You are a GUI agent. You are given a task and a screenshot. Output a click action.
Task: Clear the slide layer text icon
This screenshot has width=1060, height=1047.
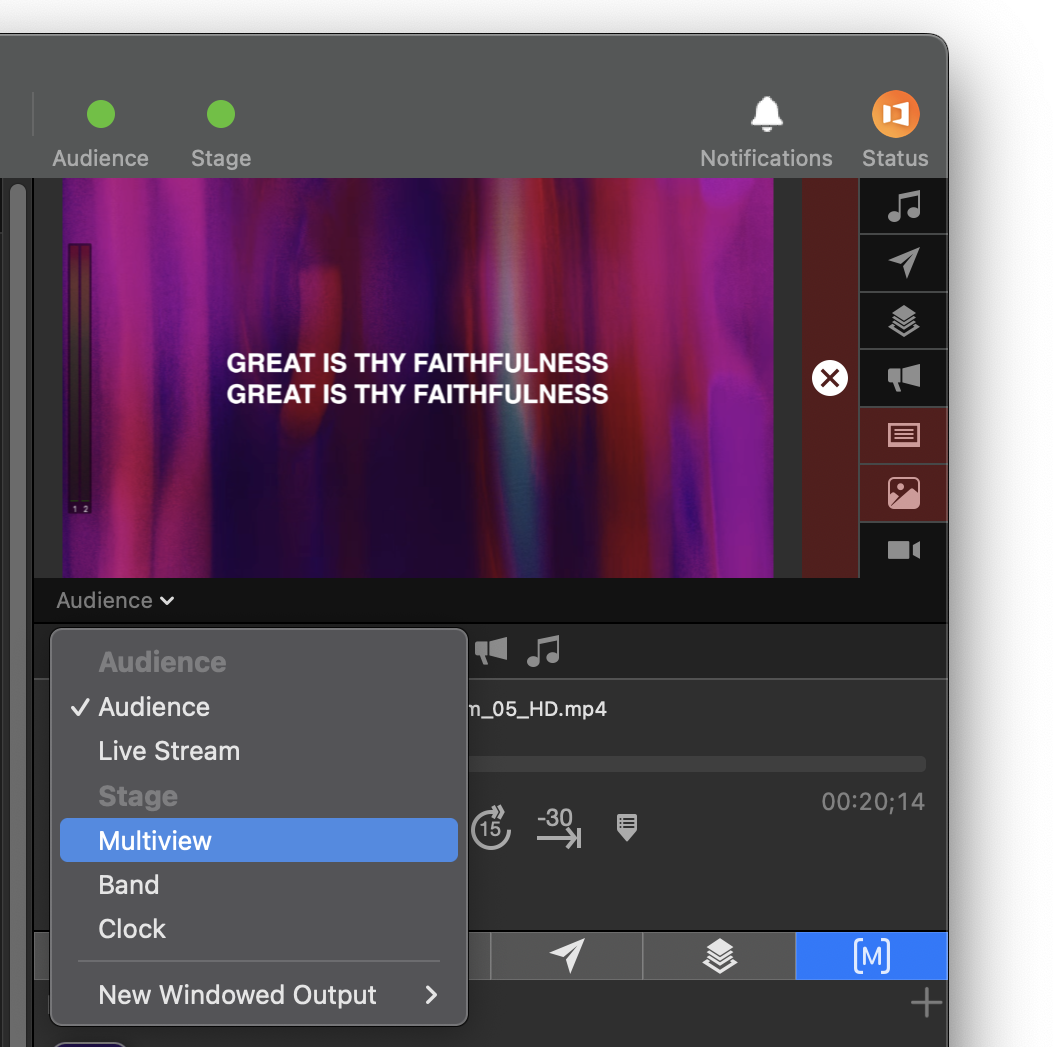point(903,435)
